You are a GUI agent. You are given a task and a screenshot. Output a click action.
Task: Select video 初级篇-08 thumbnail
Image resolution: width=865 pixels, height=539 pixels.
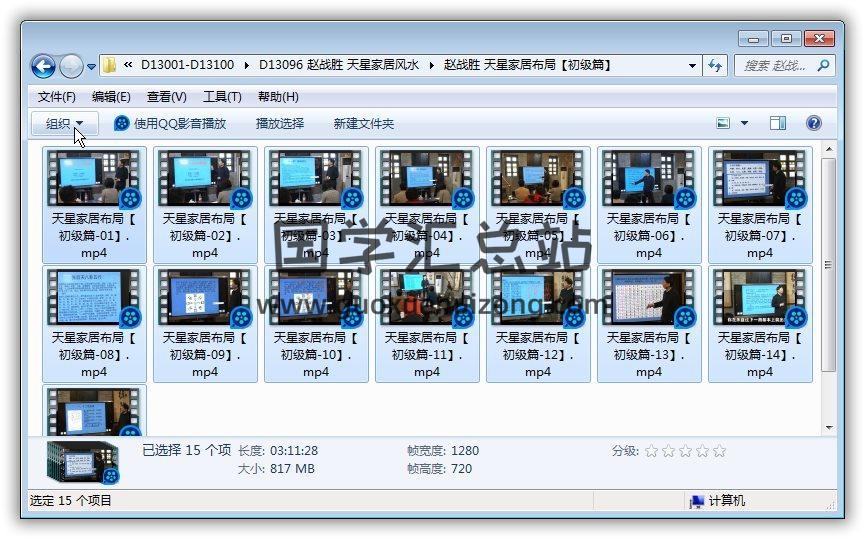coord(94,298)
